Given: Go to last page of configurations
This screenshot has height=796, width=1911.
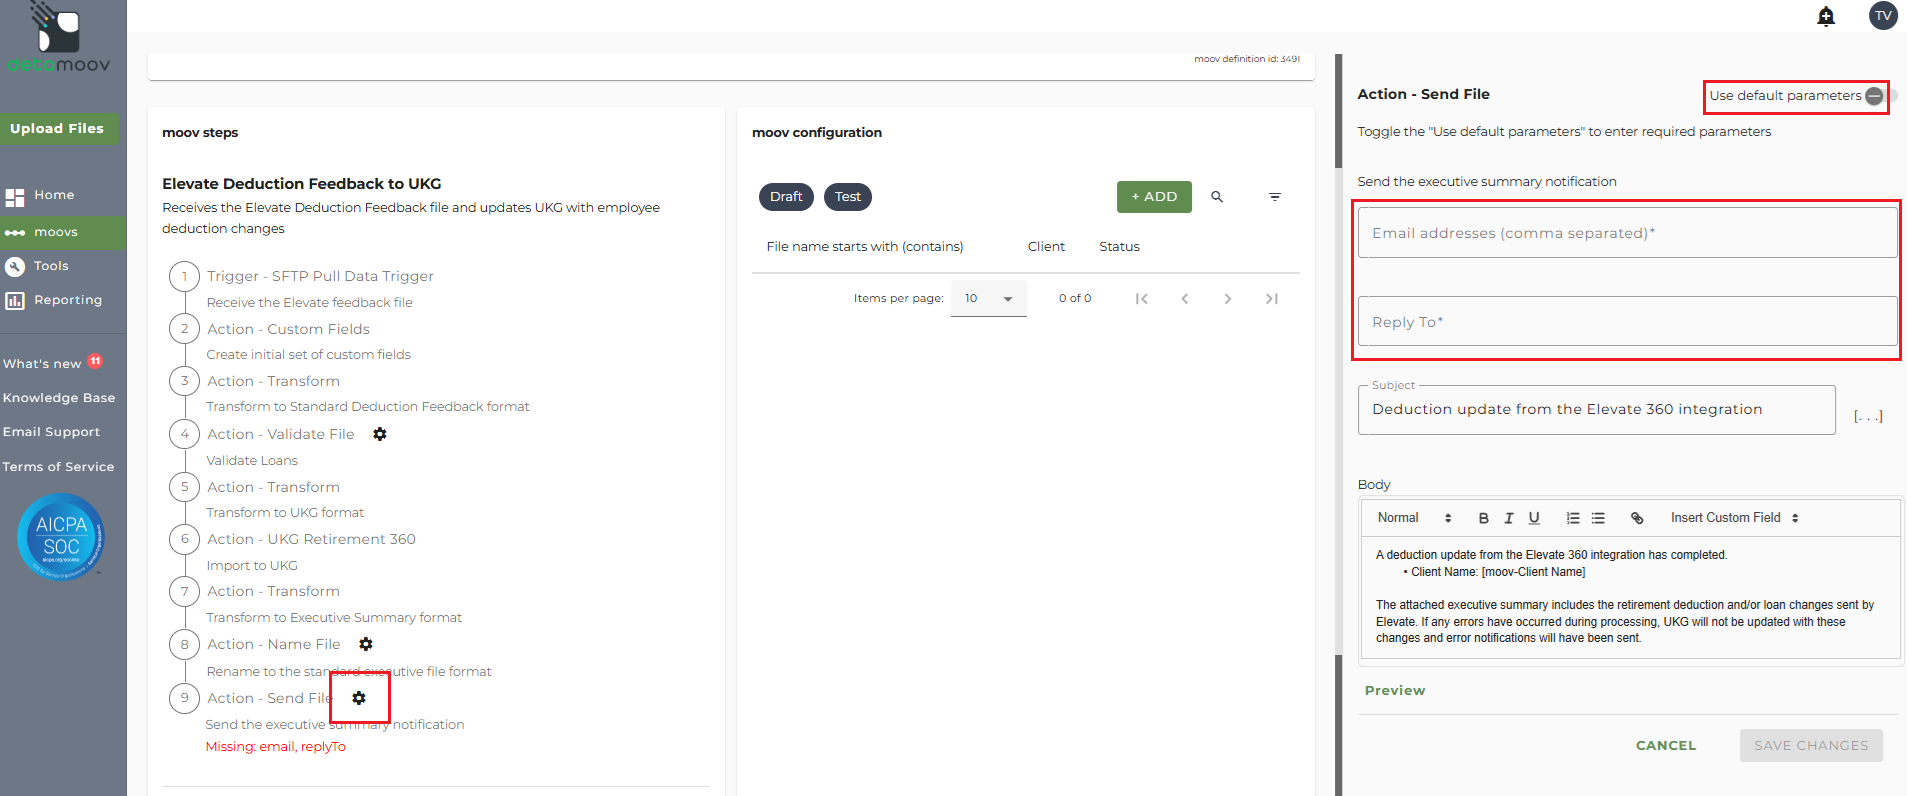Looking at the screenshot, I should tap(1271, 298).
